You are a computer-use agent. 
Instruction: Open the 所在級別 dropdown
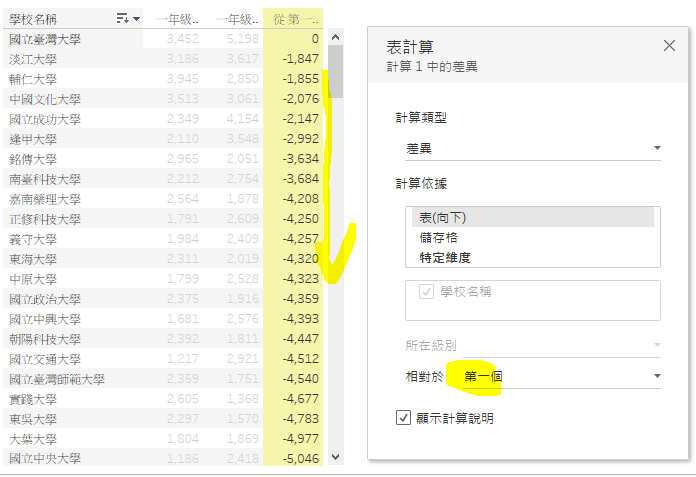(x=562, y=345)
